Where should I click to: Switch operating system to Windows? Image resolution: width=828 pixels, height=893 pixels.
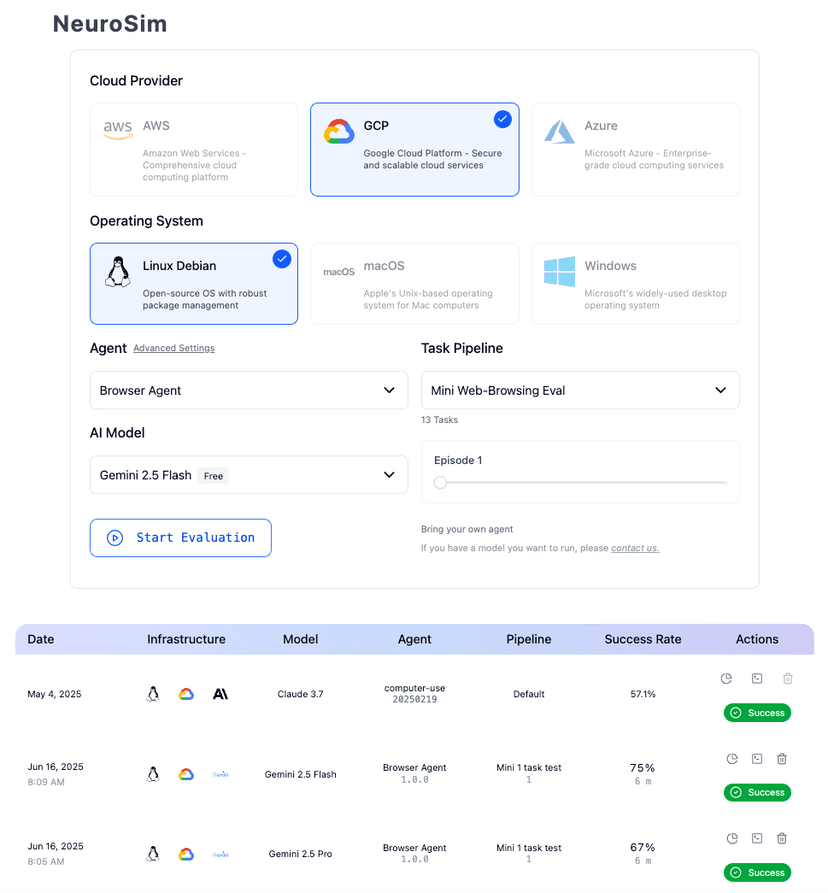pyautogui.click(x=635, y=283)
